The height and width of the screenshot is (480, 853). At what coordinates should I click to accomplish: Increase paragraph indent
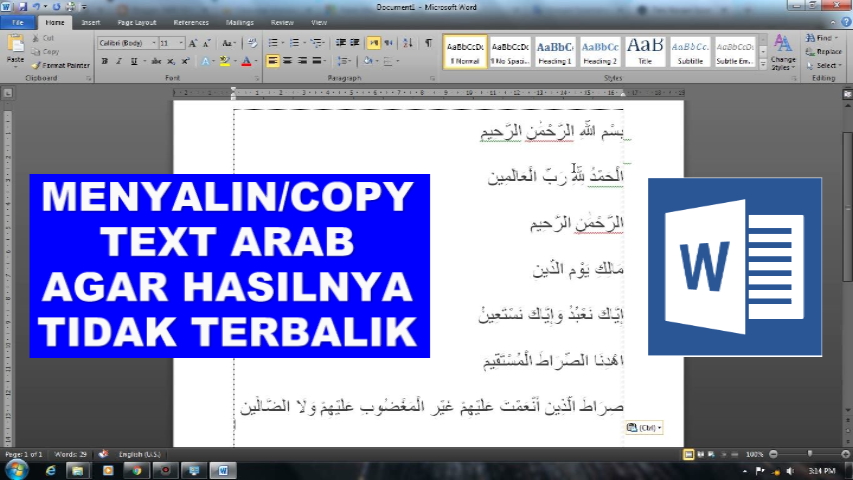point(355,43)
